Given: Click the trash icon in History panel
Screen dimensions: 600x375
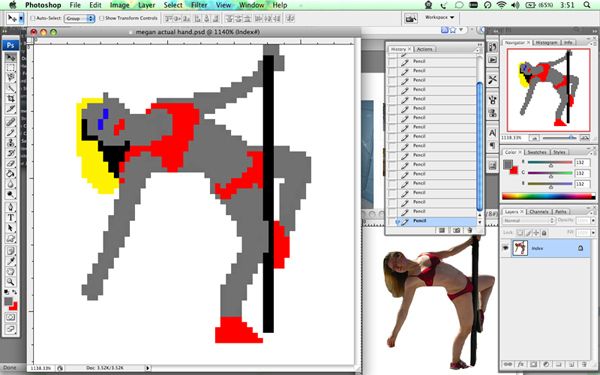Looking at the screenshot, I should pyautogui.click(x=470, y=230).
